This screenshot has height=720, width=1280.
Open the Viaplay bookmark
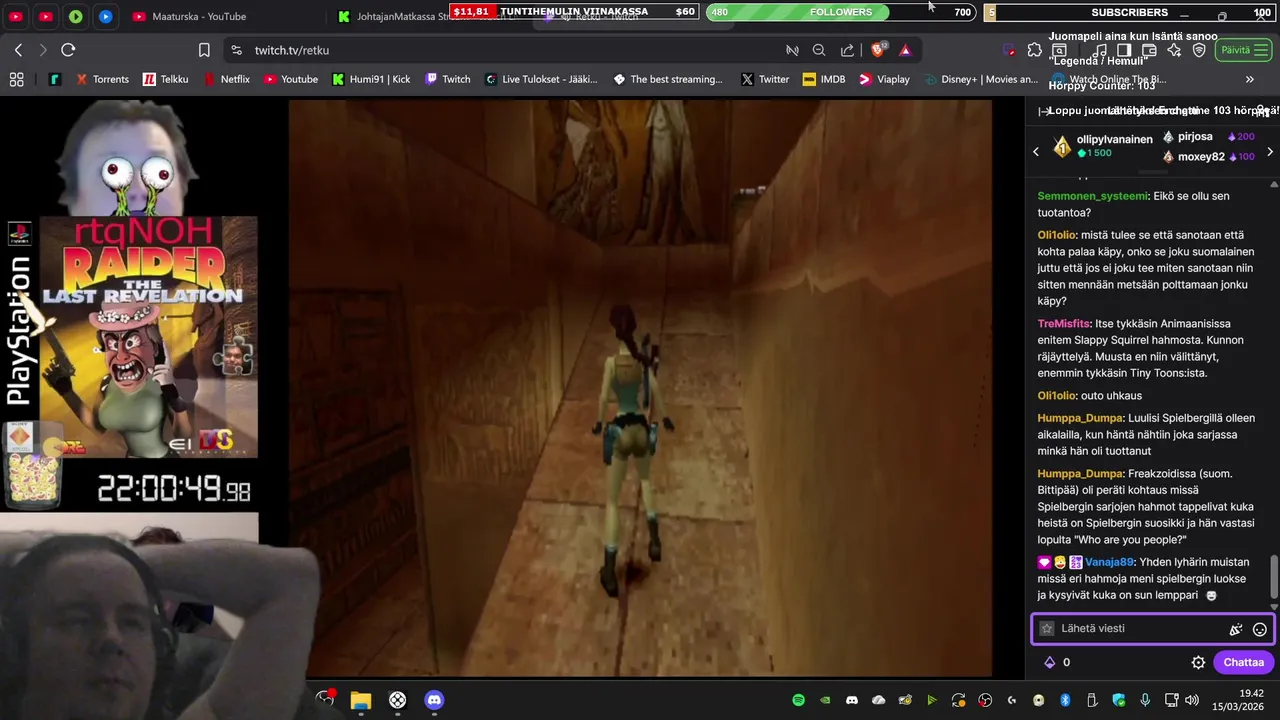884,79
